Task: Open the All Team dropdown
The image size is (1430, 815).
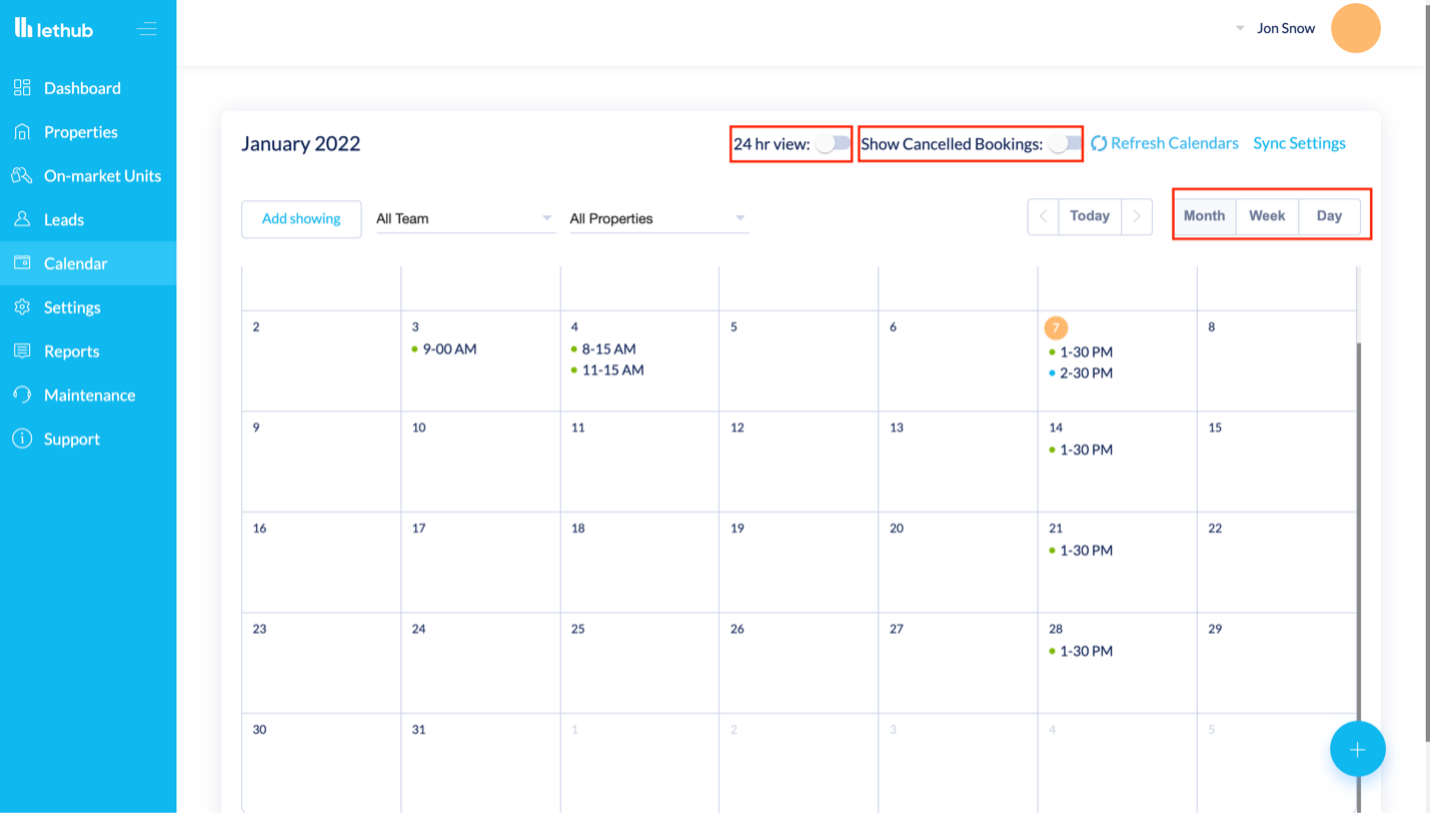Action: pos(463,218)
